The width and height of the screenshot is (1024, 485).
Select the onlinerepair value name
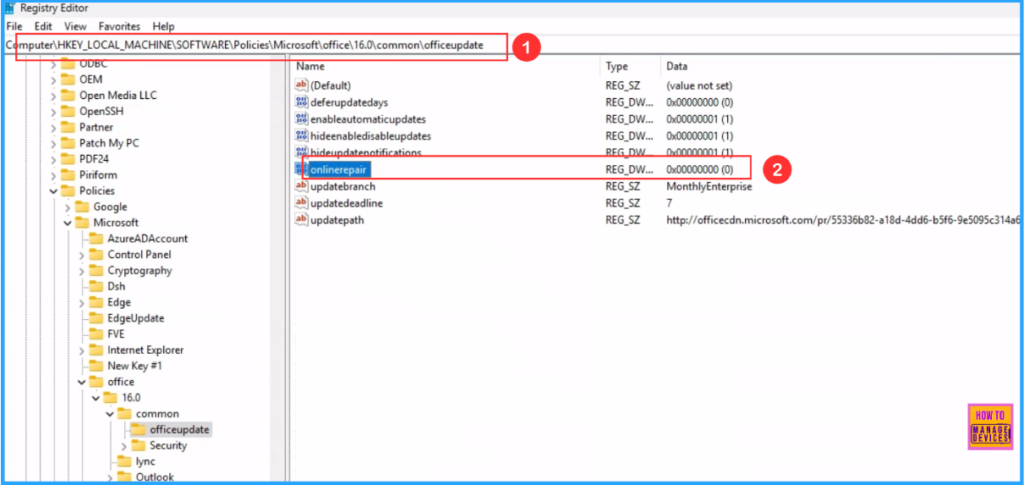[x=340, y=169]
